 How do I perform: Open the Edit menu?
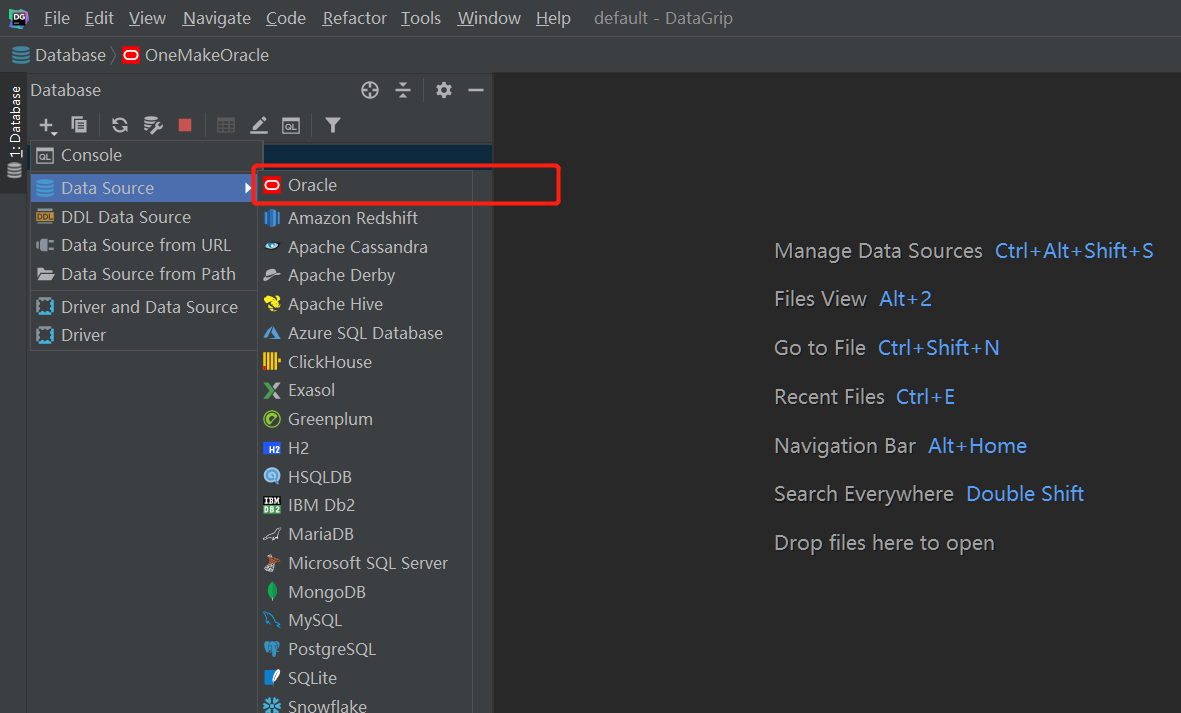pos(99,18)
